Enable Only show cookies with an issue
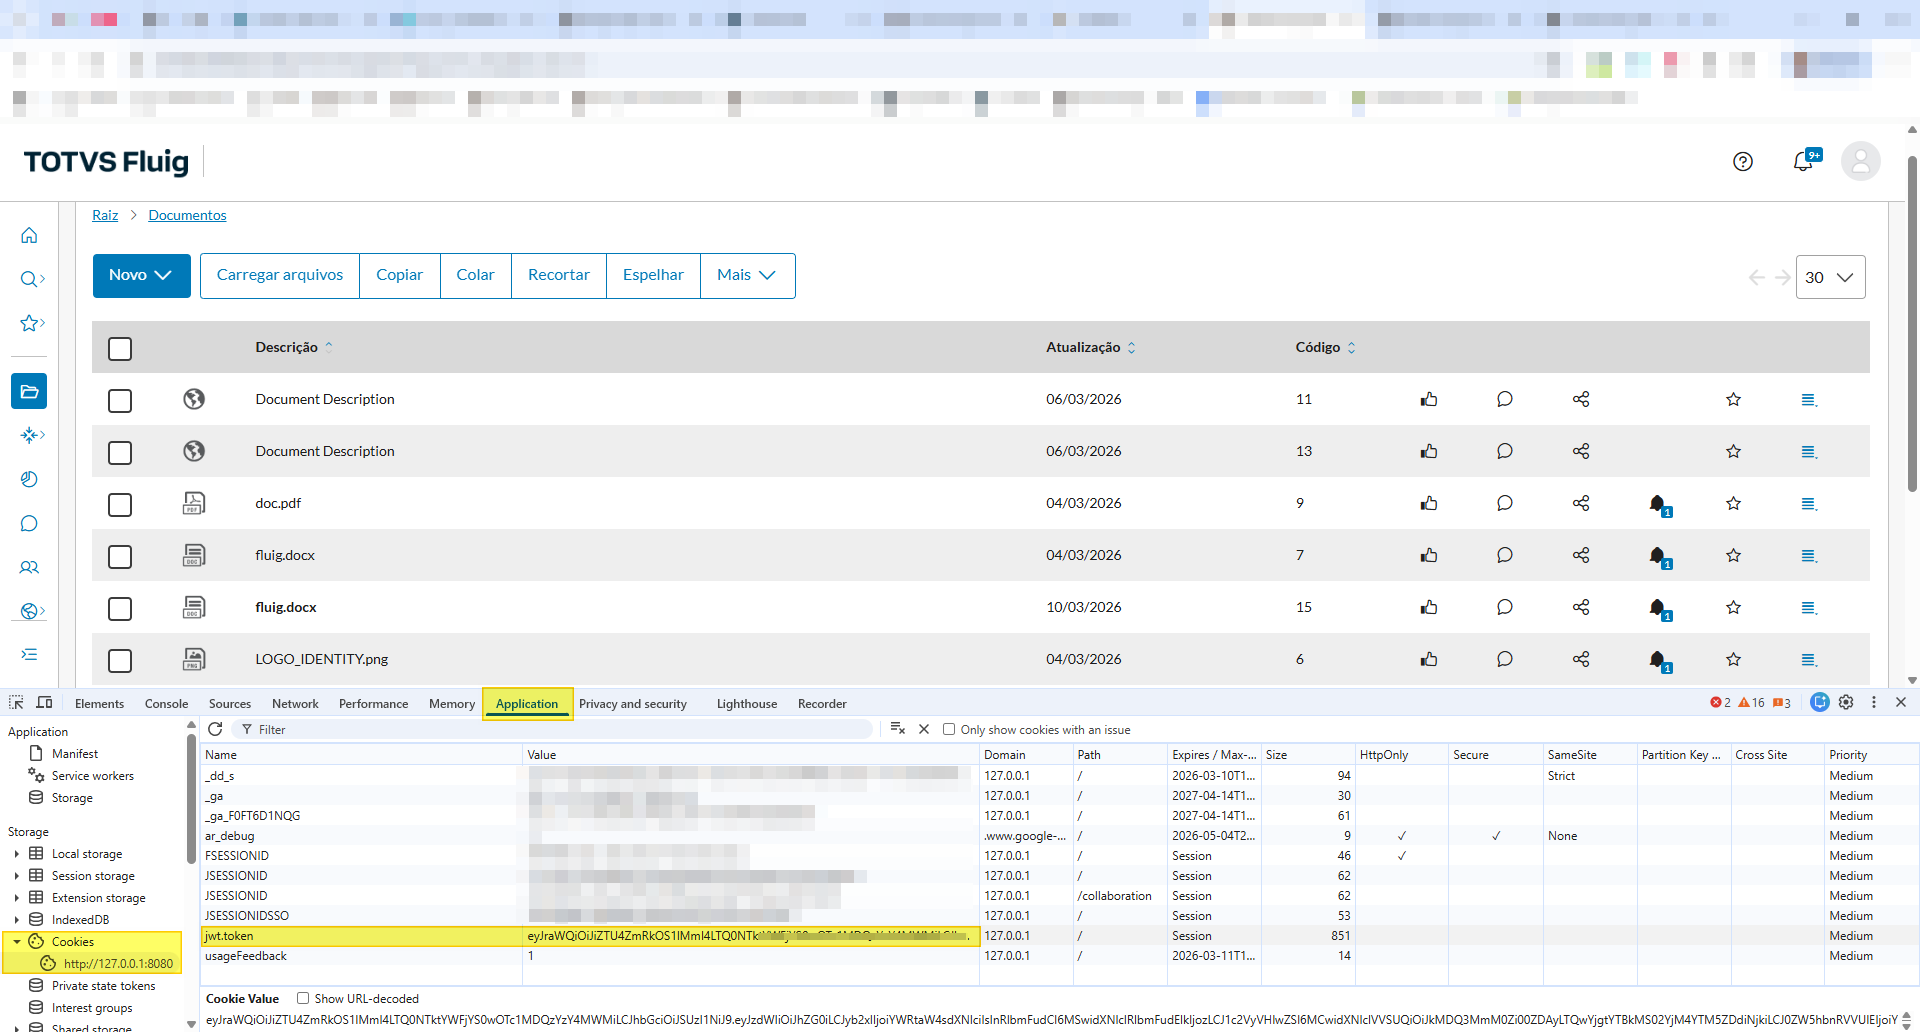 click(949, 729)
